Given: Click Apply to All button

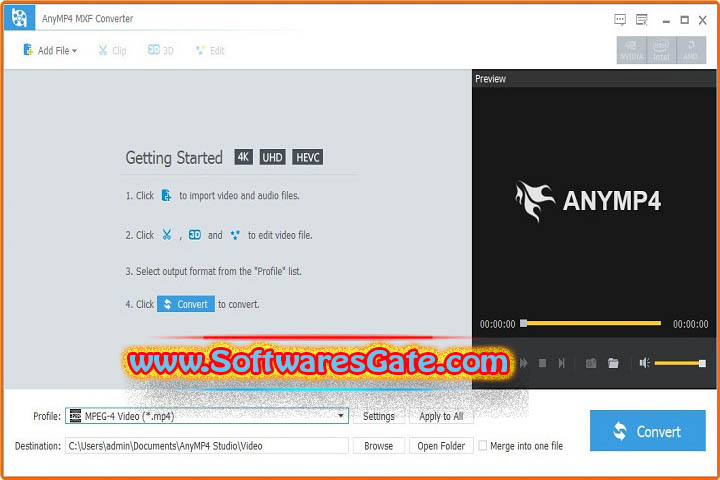Looking at the screenshot, I should point(441,416).
